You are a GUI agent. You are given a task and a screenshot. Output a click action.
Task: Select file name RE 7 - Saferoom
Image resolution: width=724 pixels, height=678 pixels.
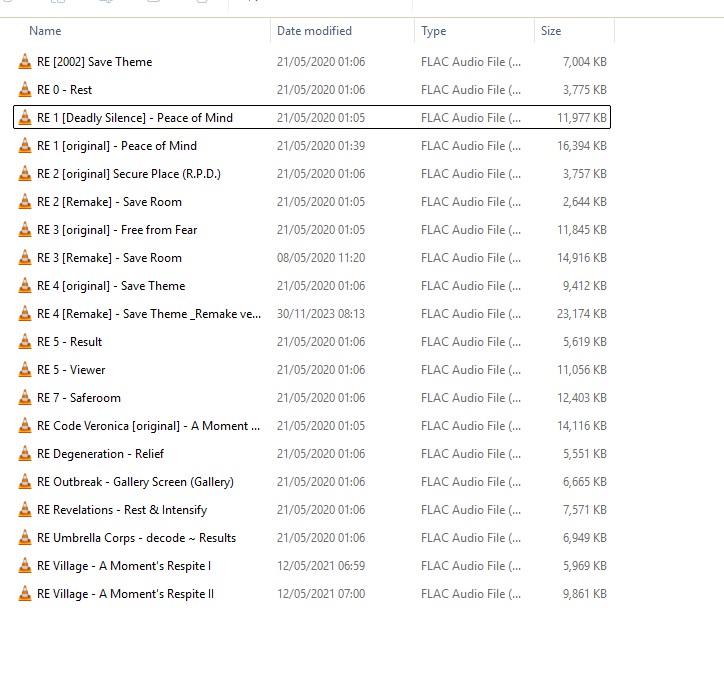point(78,398)
